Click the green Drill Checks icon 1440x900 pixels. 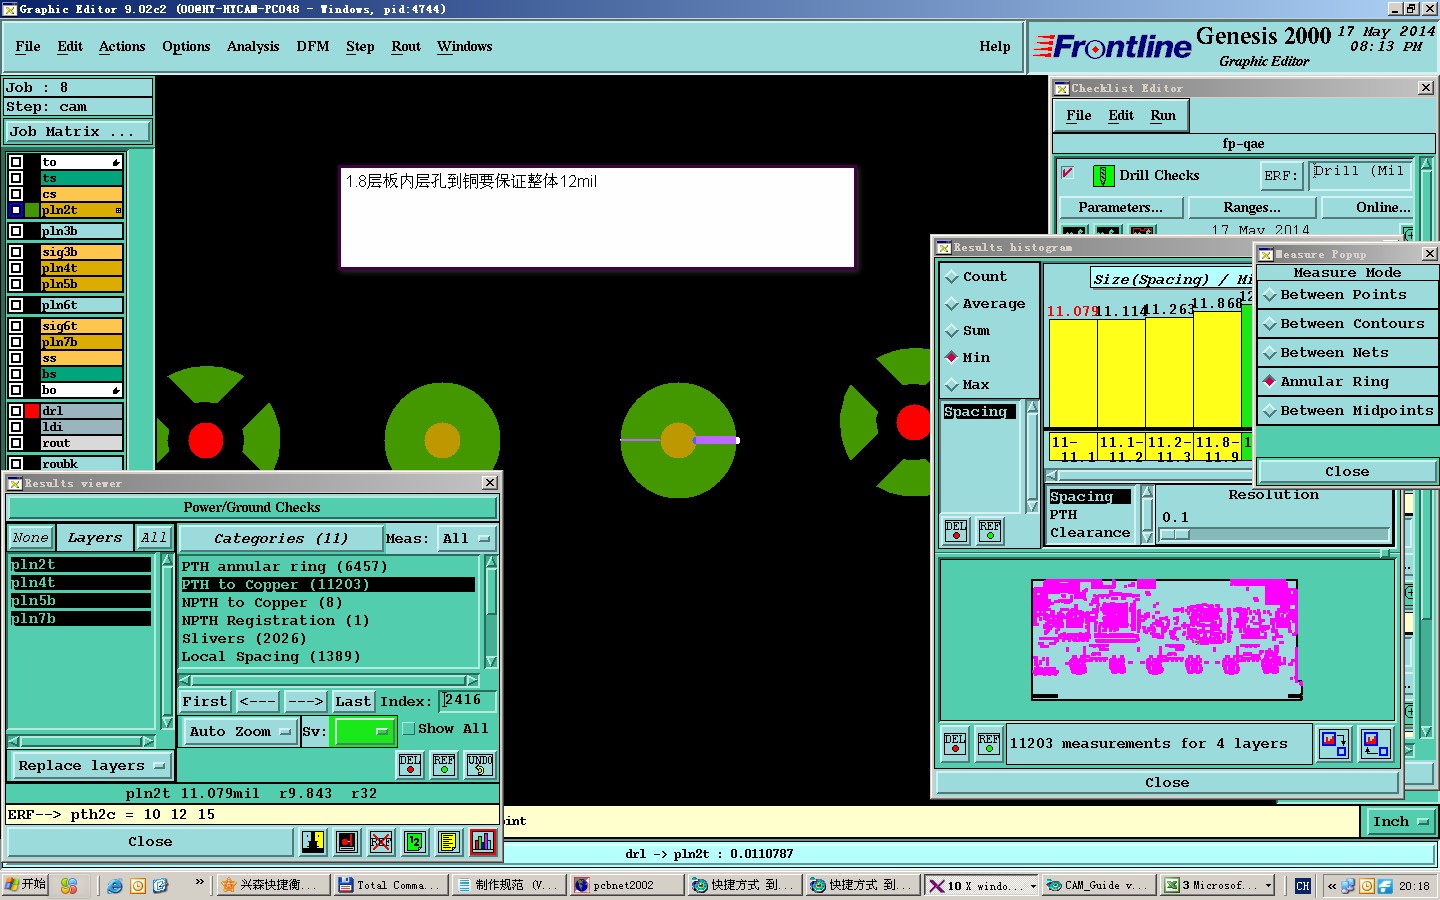pos(1103,176)
